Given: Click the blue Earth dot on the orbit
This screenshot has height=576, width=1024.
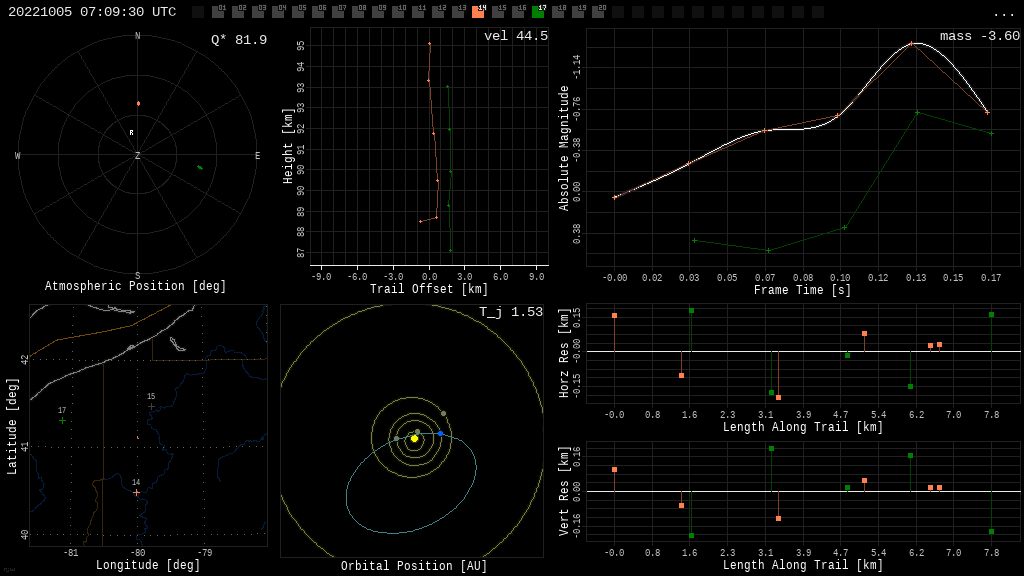Looking at the screenshot, I should [x=440, y=434].
